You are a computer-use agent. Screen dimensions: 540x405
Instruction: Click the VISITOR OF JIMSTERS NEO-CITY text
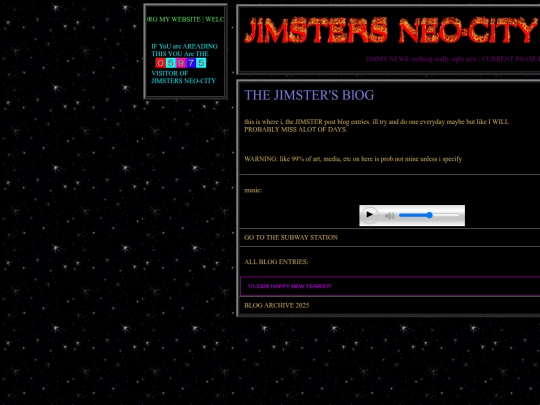tap(184, 77)
